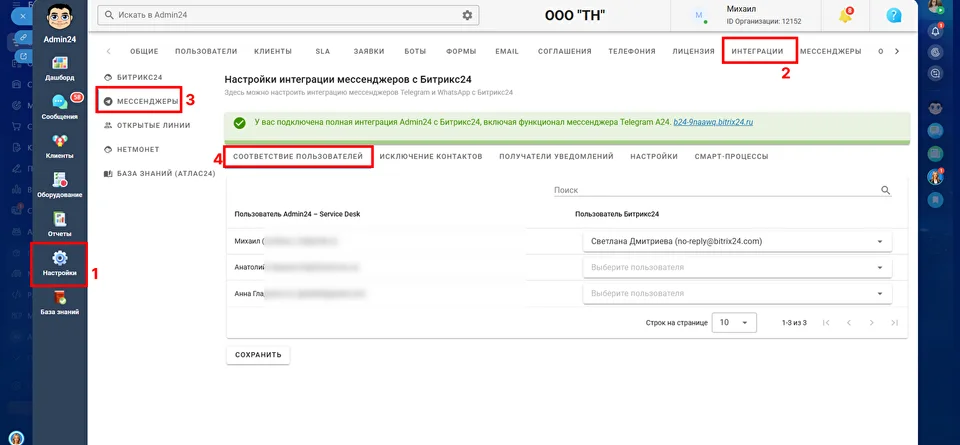Open the Дашборд section in sidebar

59,69
